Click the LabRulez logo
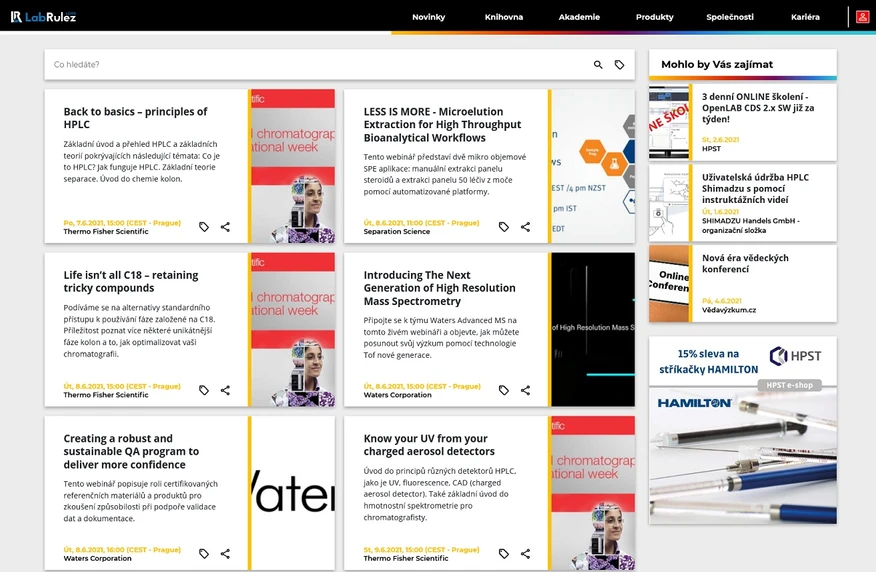 [x=43, y=17]
